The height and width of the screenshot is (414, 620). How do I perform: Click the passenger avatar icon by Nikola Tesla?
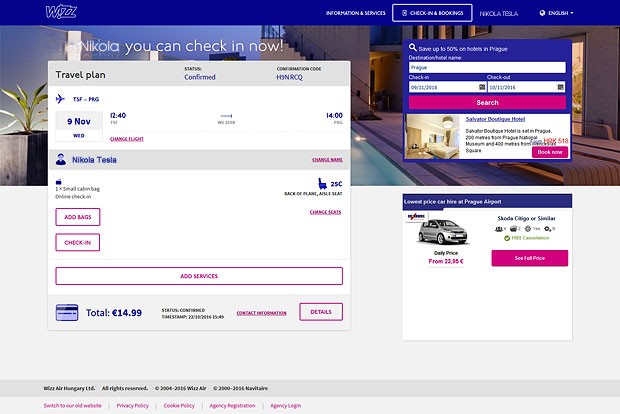(61, 159)
